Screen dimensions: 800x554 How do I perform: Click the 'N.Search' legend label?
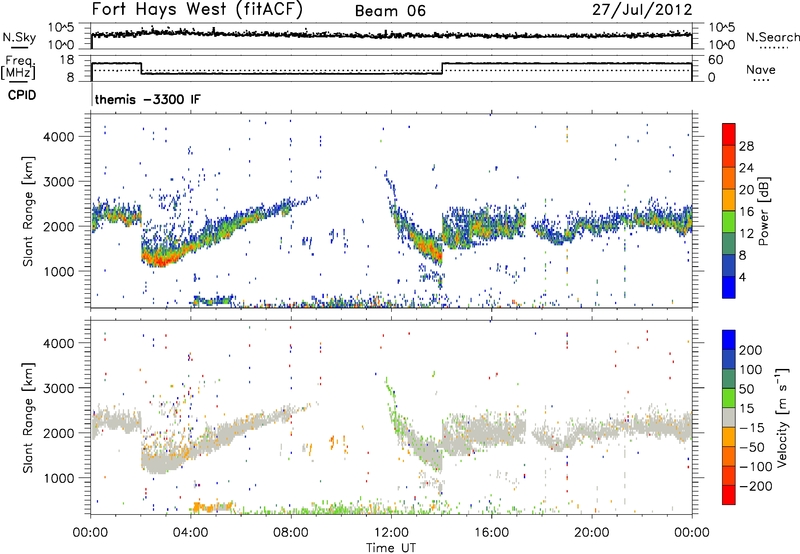[x=772, y=37]
